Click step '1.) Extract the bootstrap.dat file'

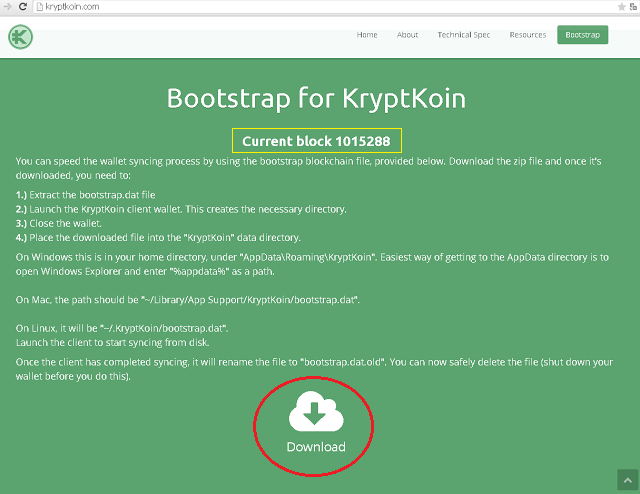[85, 195]
